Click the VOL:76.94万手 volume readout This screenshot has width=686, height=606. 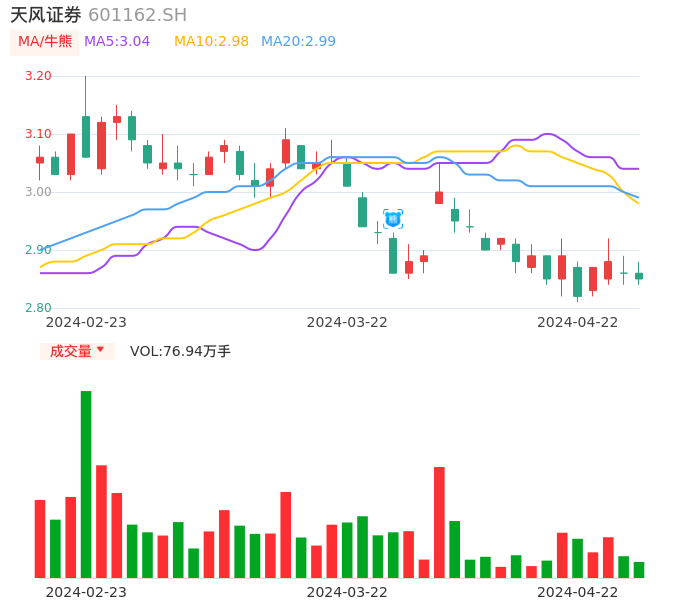coord(180,351)
